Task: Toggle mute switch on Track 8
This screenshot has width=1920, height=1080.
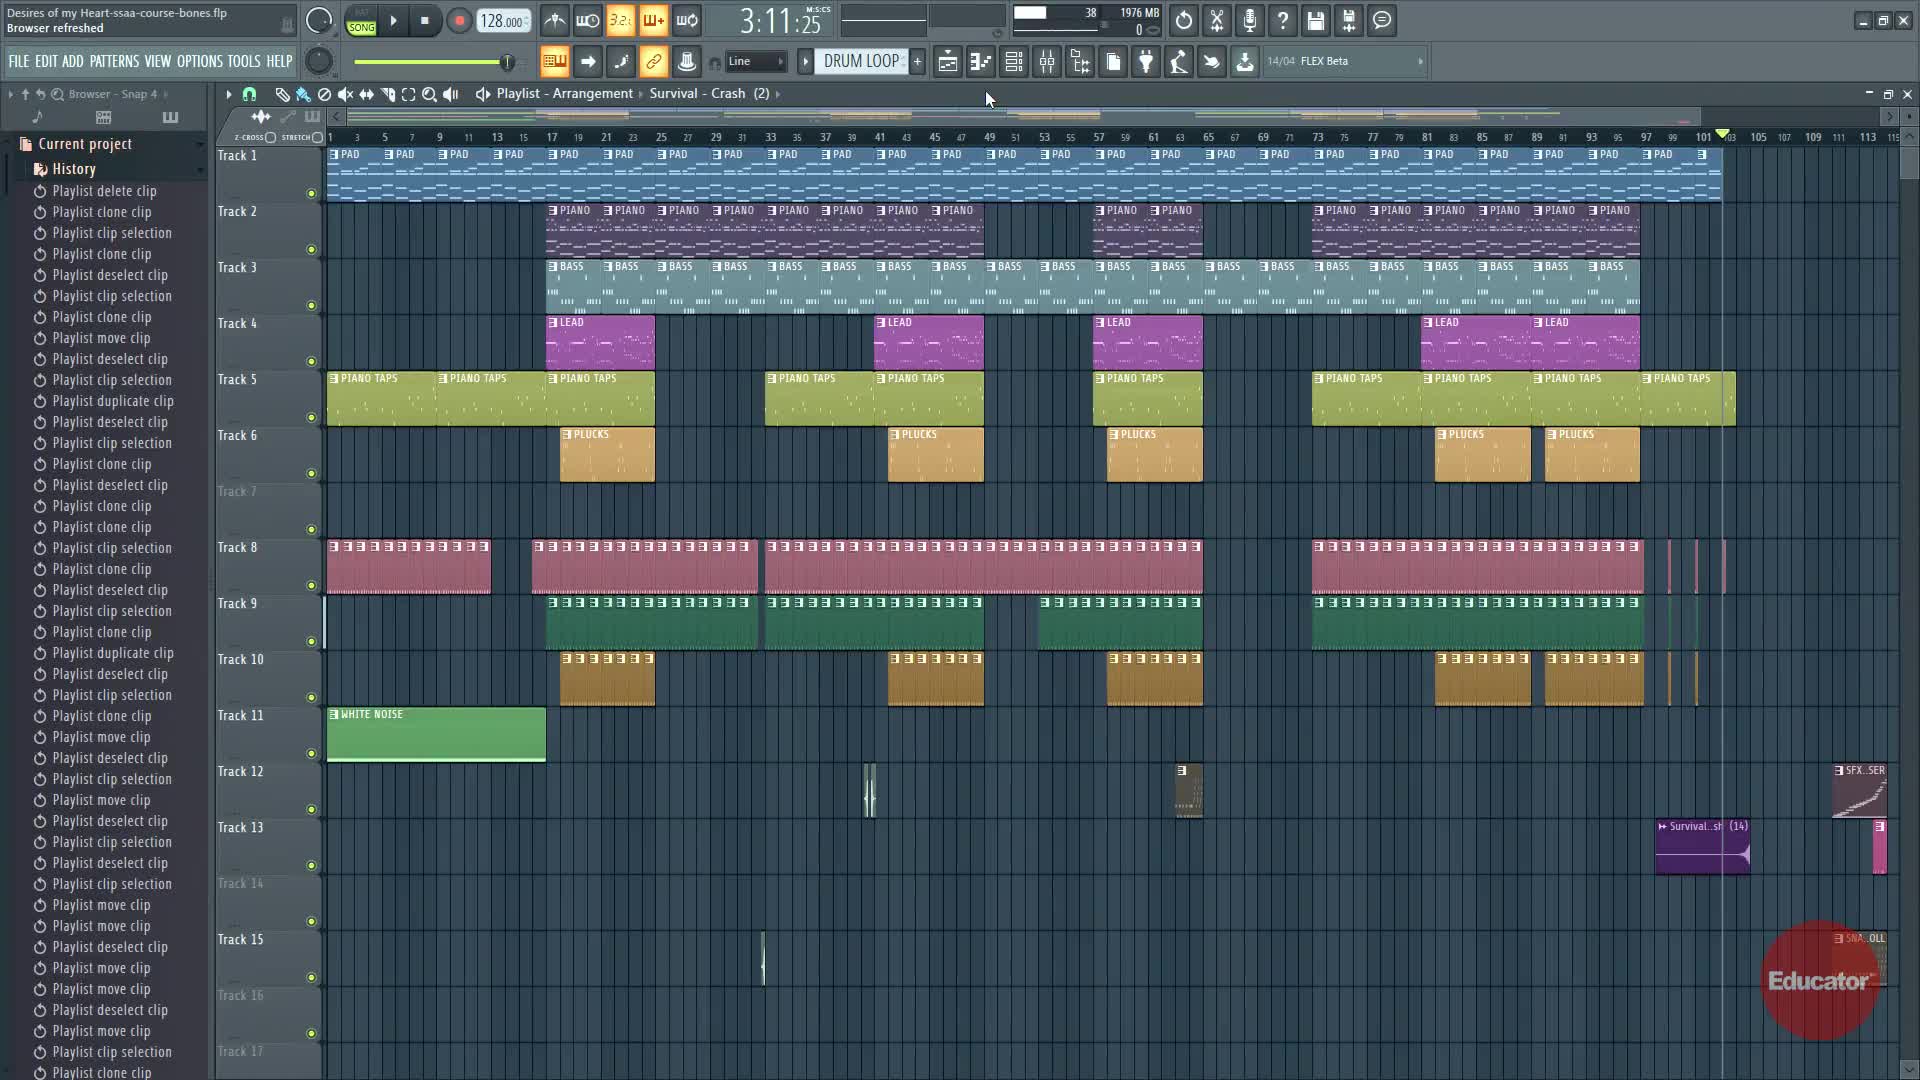Action: (311, 586)
